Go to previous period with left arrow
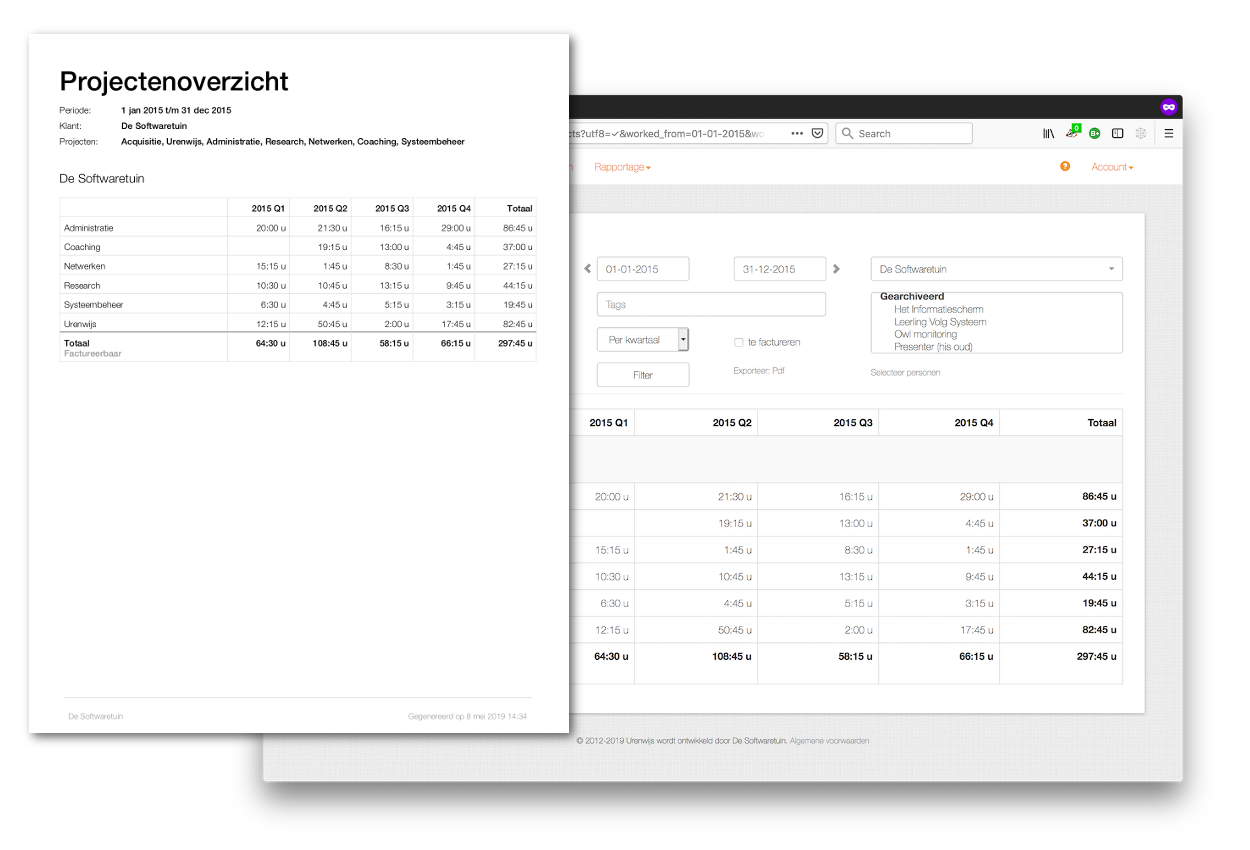The height and width of the screenshot is (850, 1250). point(588,269)
